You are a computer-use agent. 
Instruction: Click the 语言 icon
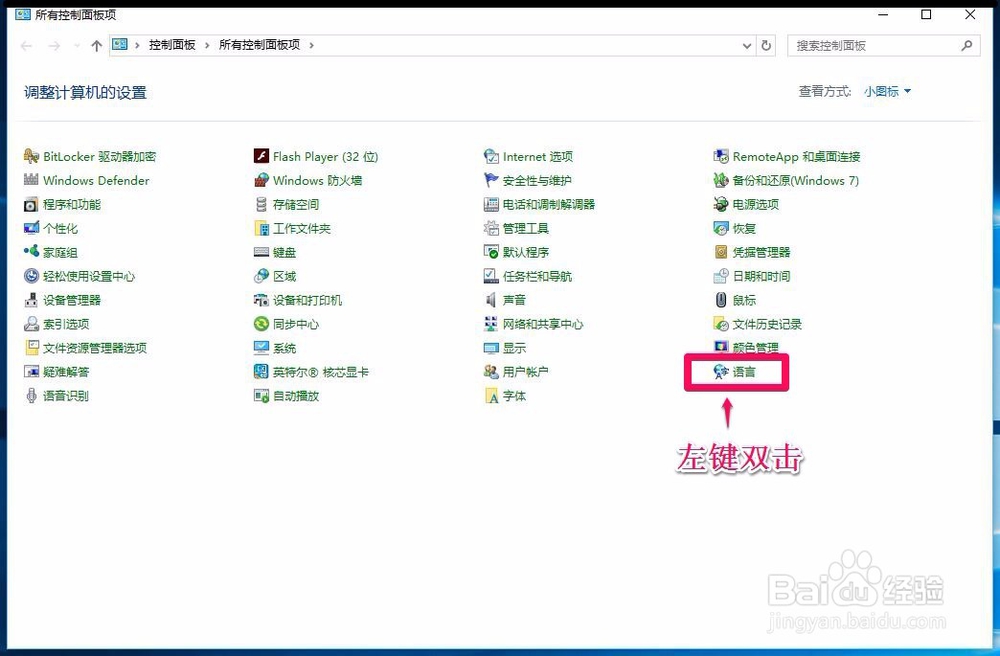[721, 372]
